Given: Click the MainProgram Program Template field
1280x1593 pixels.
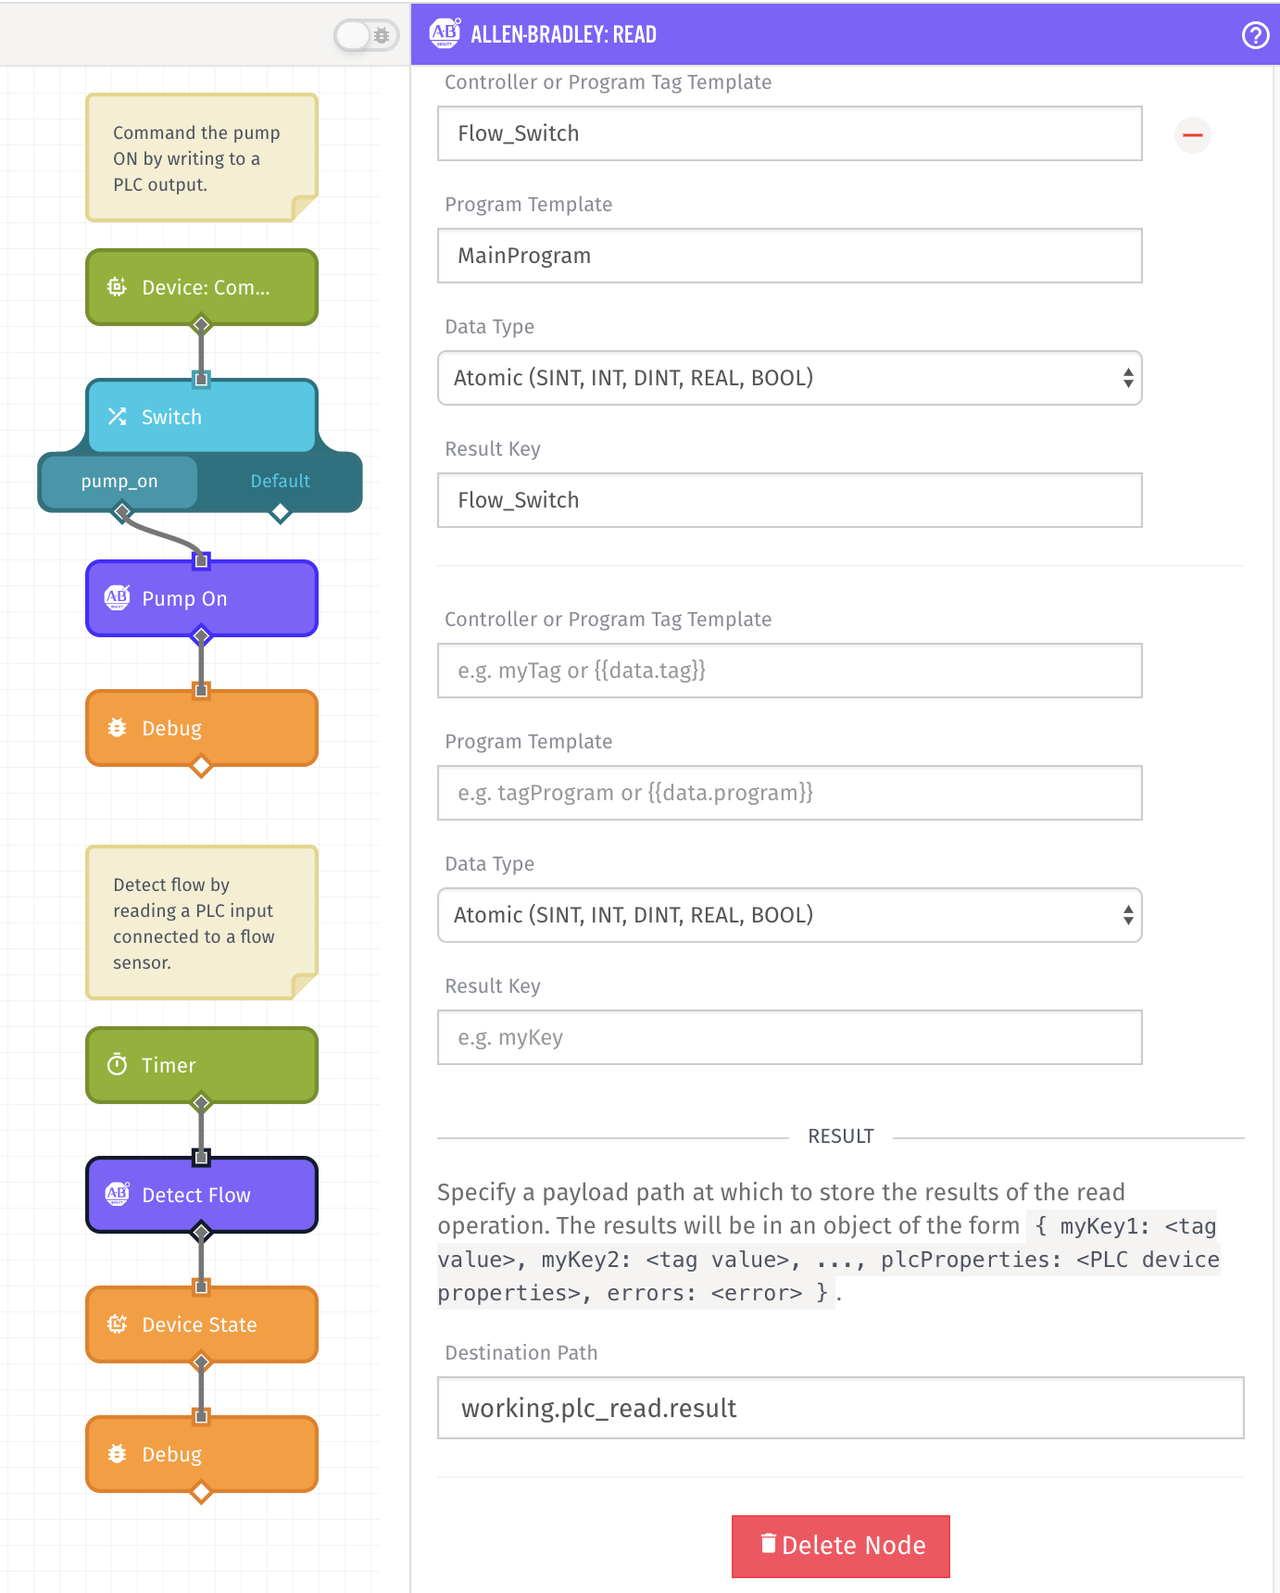Looking at the screenshot, I should pyautogui.click(x=790, y=255).
